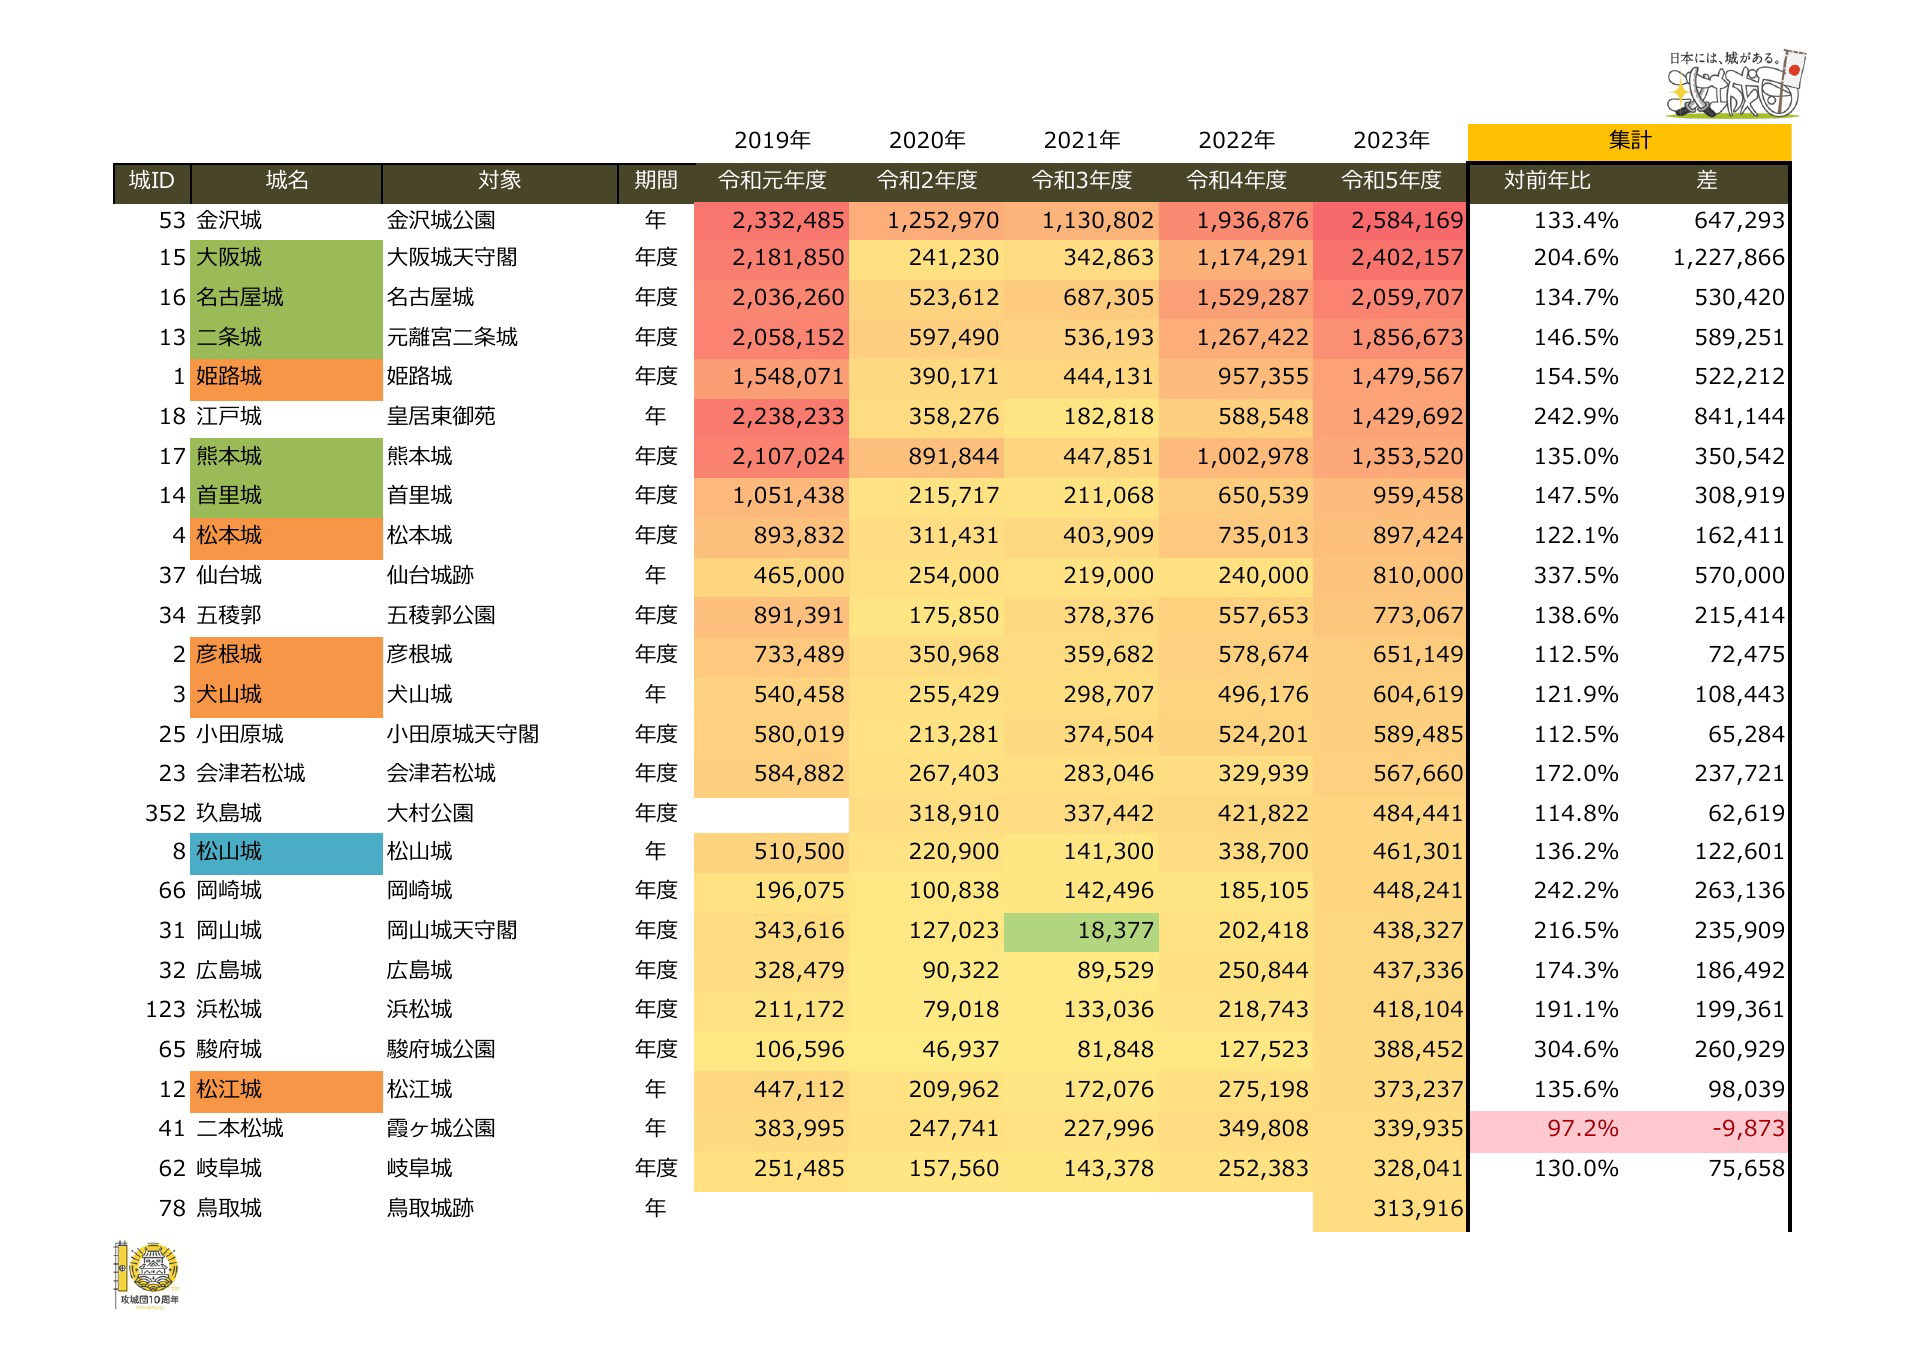Select the orange 姫路城 name cell
This screenshot has width=1920, height=1358.
point(286,377)
